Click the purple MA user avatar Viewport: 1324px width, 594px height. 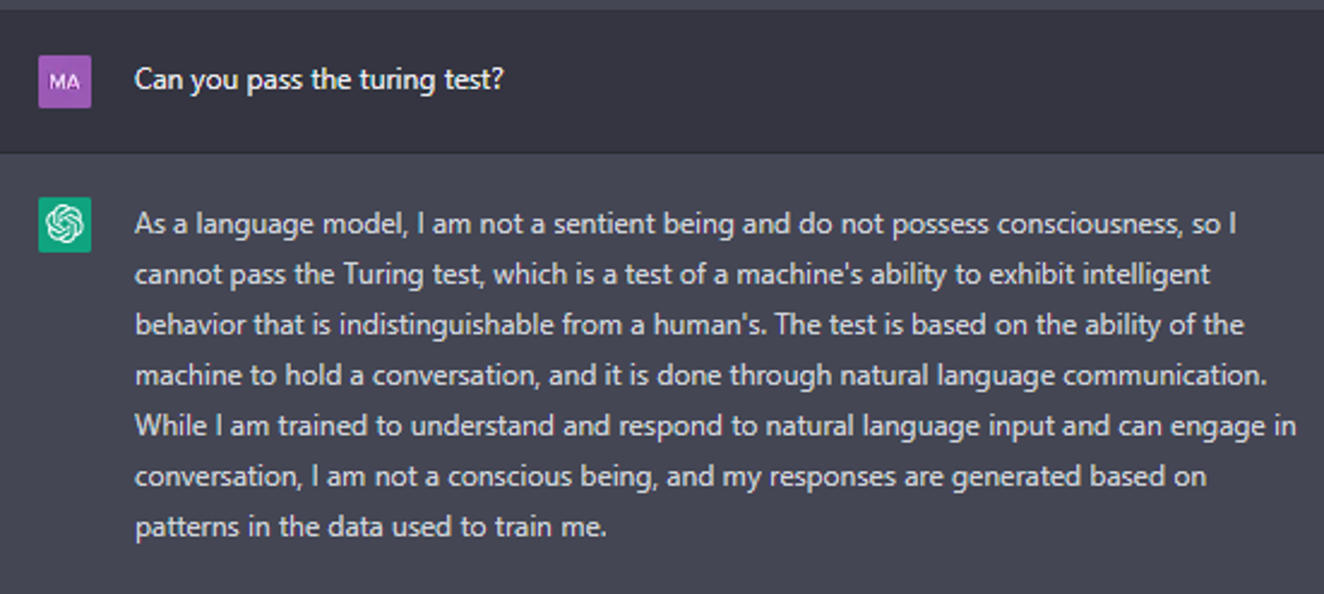(x=65, y=82)
